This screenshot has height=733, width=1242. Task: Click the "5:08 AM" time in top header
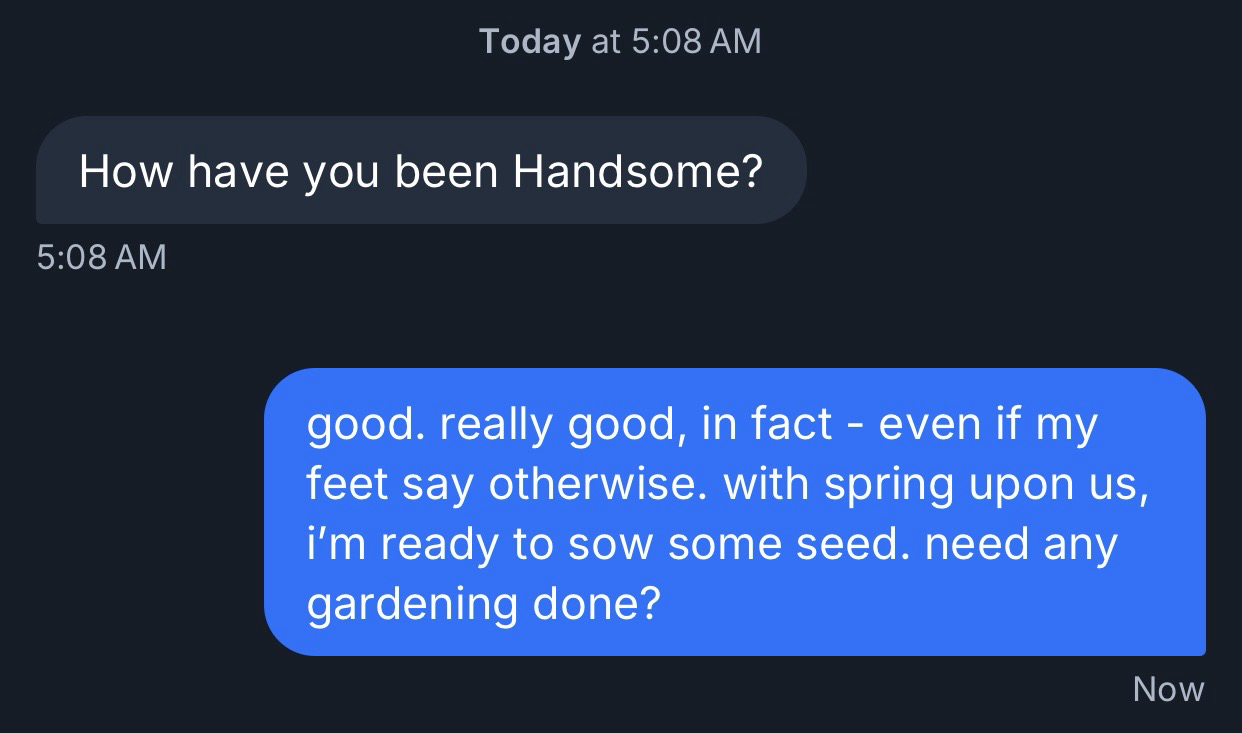[696, 41]
